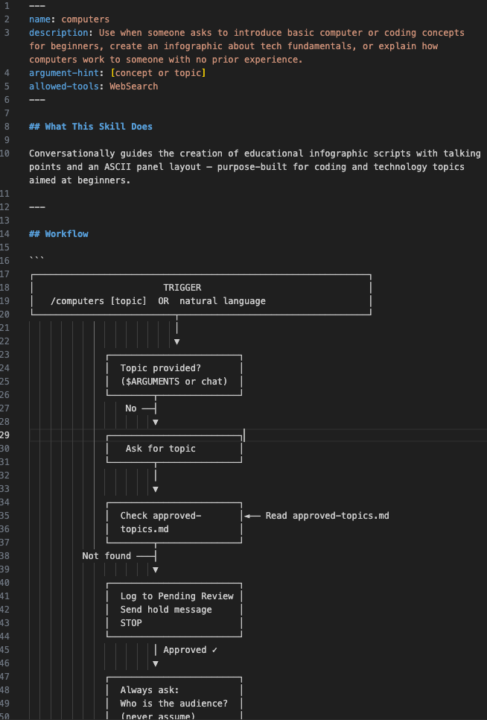The width and height of the screenshot is (487, 720).
Task: Click the TRIGGER text in the top box
Action: (182, 287)
